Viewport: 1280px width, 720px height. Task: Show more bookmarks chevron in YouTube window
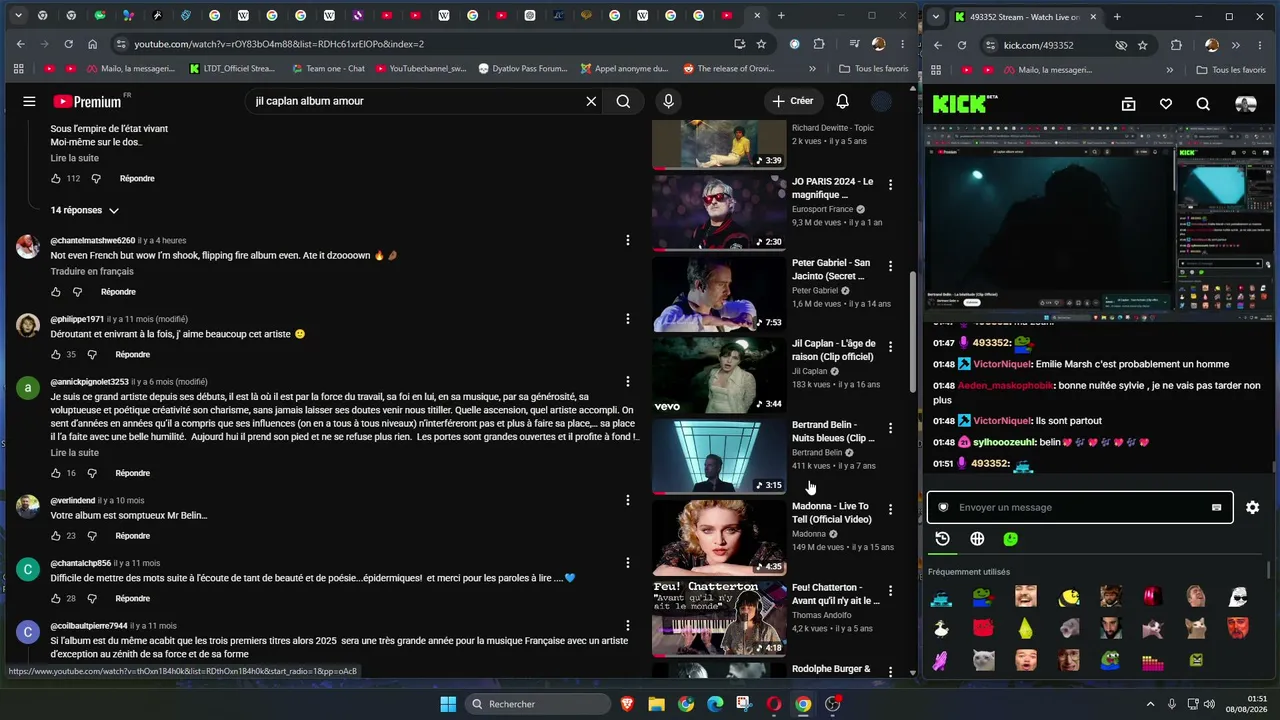click(x=812, y=69)
